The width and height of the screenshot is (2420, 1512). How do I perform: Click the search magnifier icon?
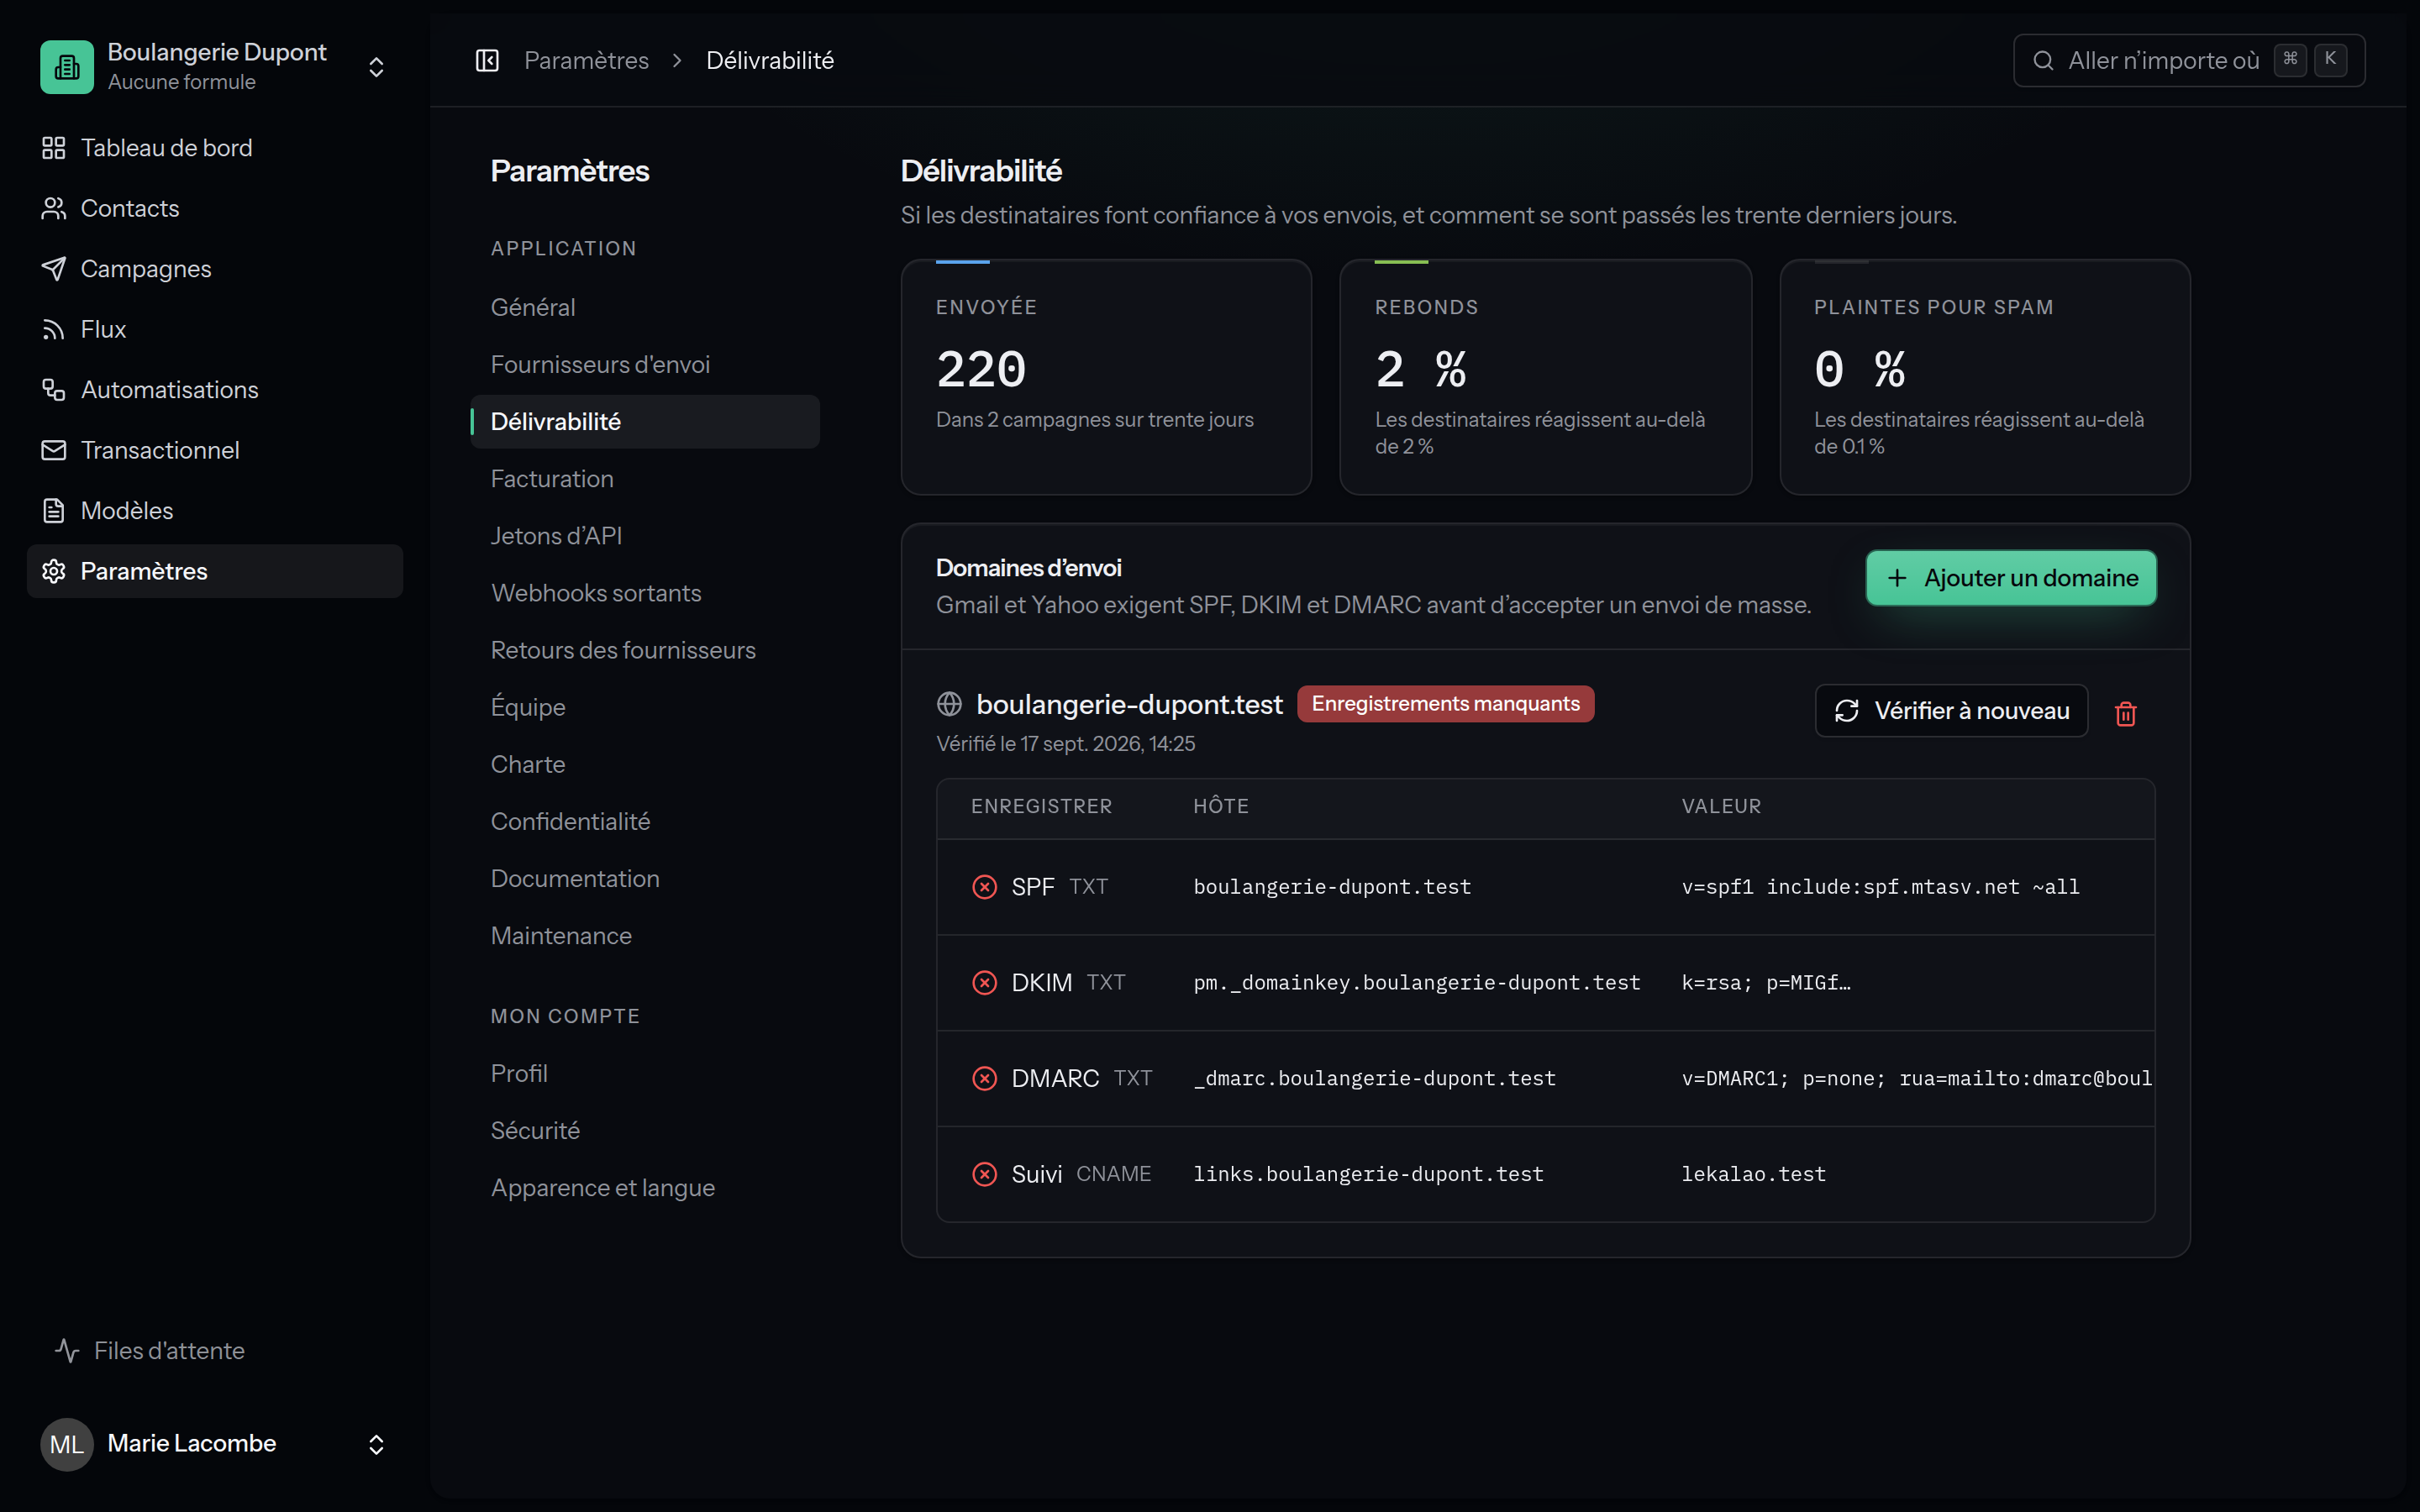tap(2043, 61)
